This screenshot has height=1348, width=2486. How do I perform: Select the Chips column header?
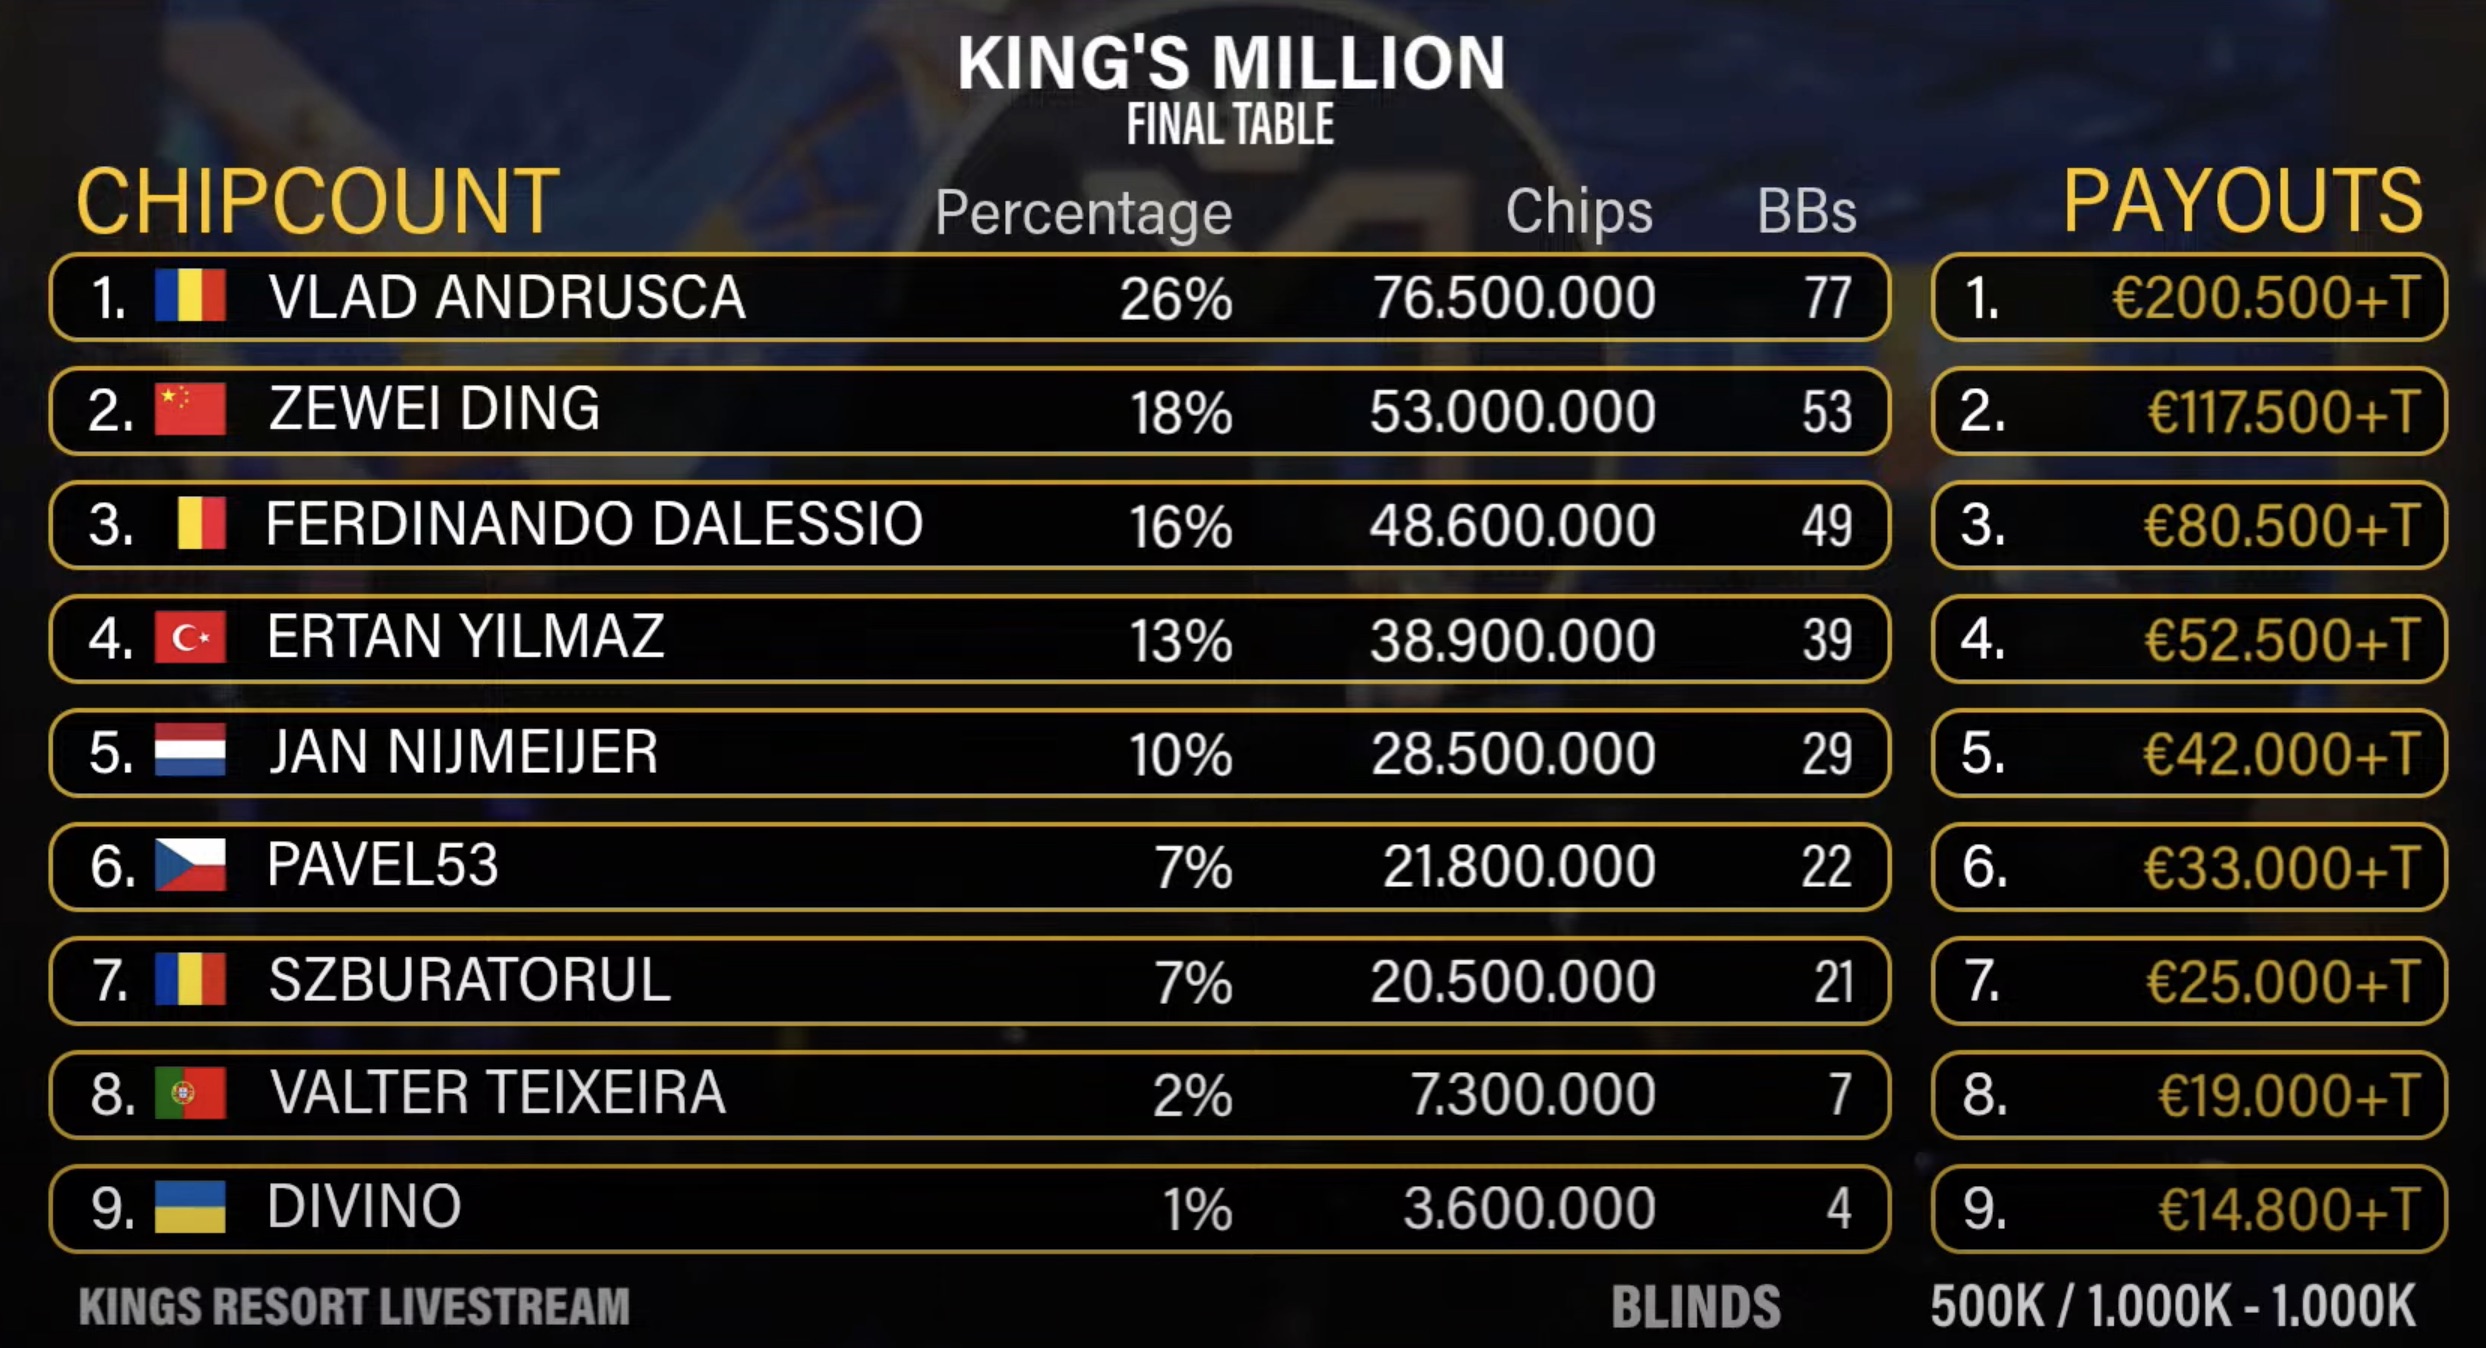click(1579, 212)
